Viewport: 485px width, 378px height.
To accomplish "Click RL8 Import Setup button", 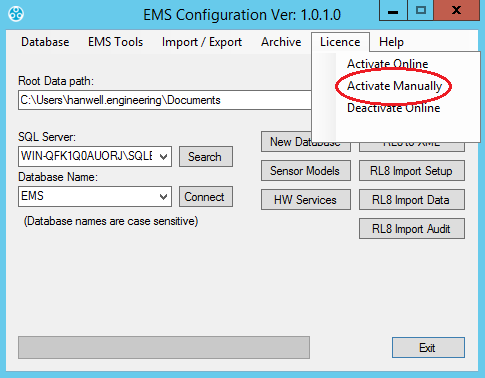I will click(x=412, y=171).
